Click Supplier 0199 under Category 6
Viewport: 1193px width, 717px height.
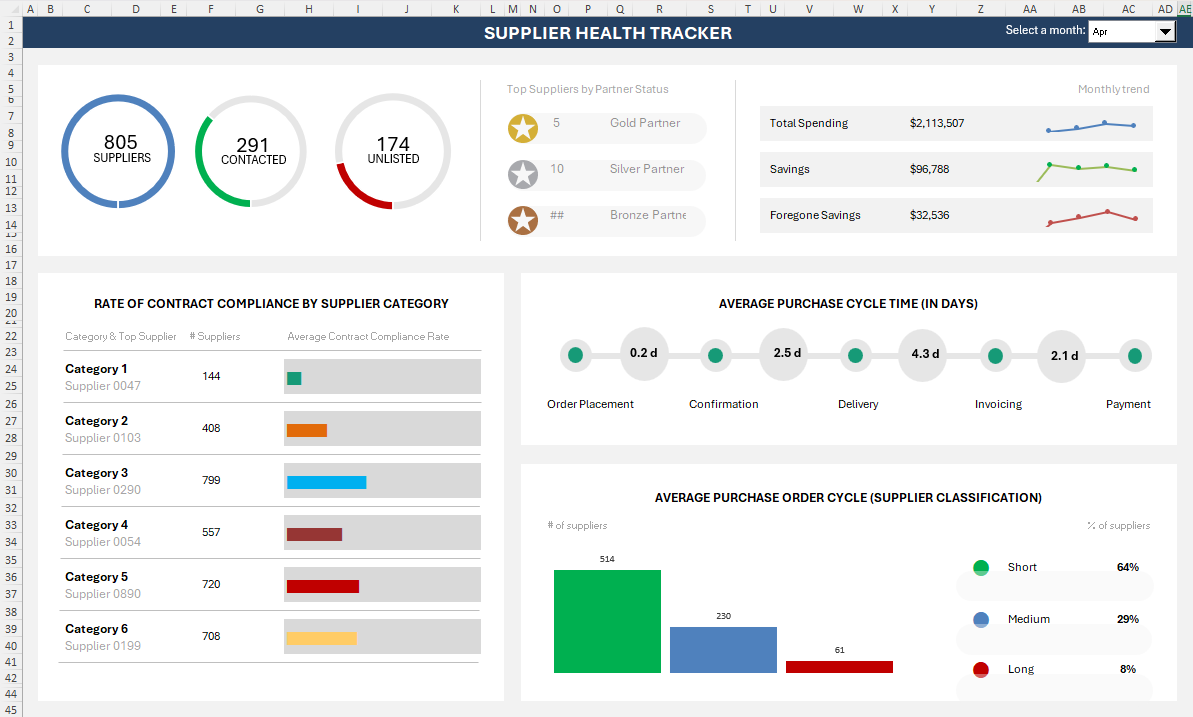click(103, 645)
